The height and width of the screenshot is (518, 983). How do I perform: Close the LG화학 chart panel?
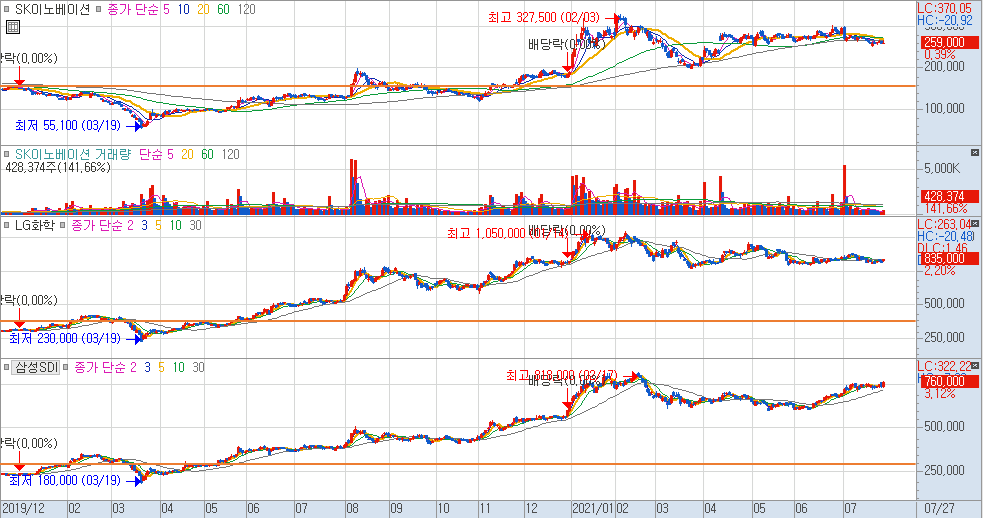click(975, 223)
